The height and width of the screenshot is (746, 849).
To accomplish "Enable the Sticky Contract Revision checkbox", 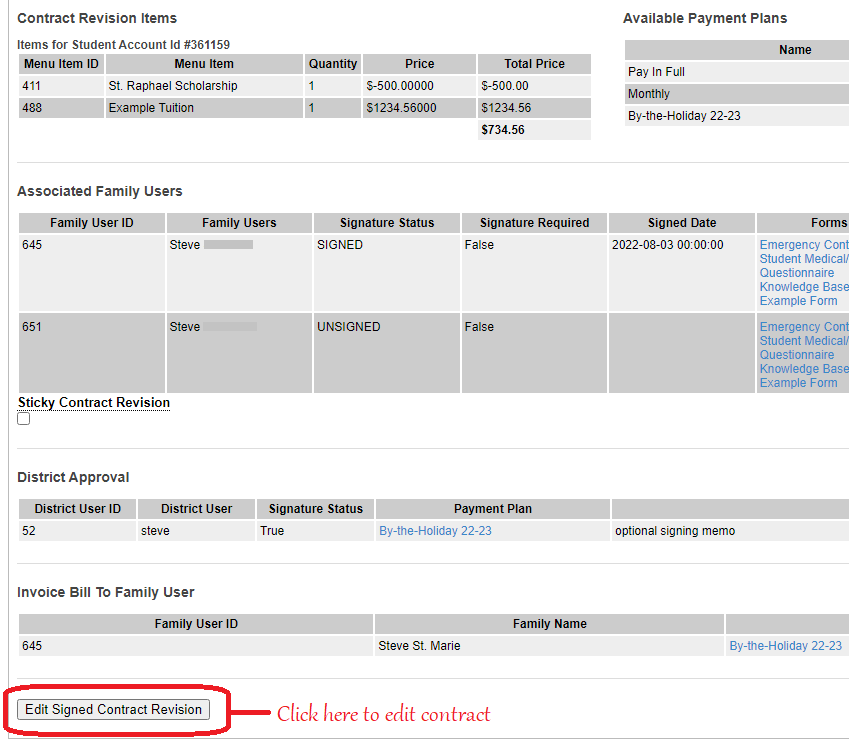I will point(24,419).
